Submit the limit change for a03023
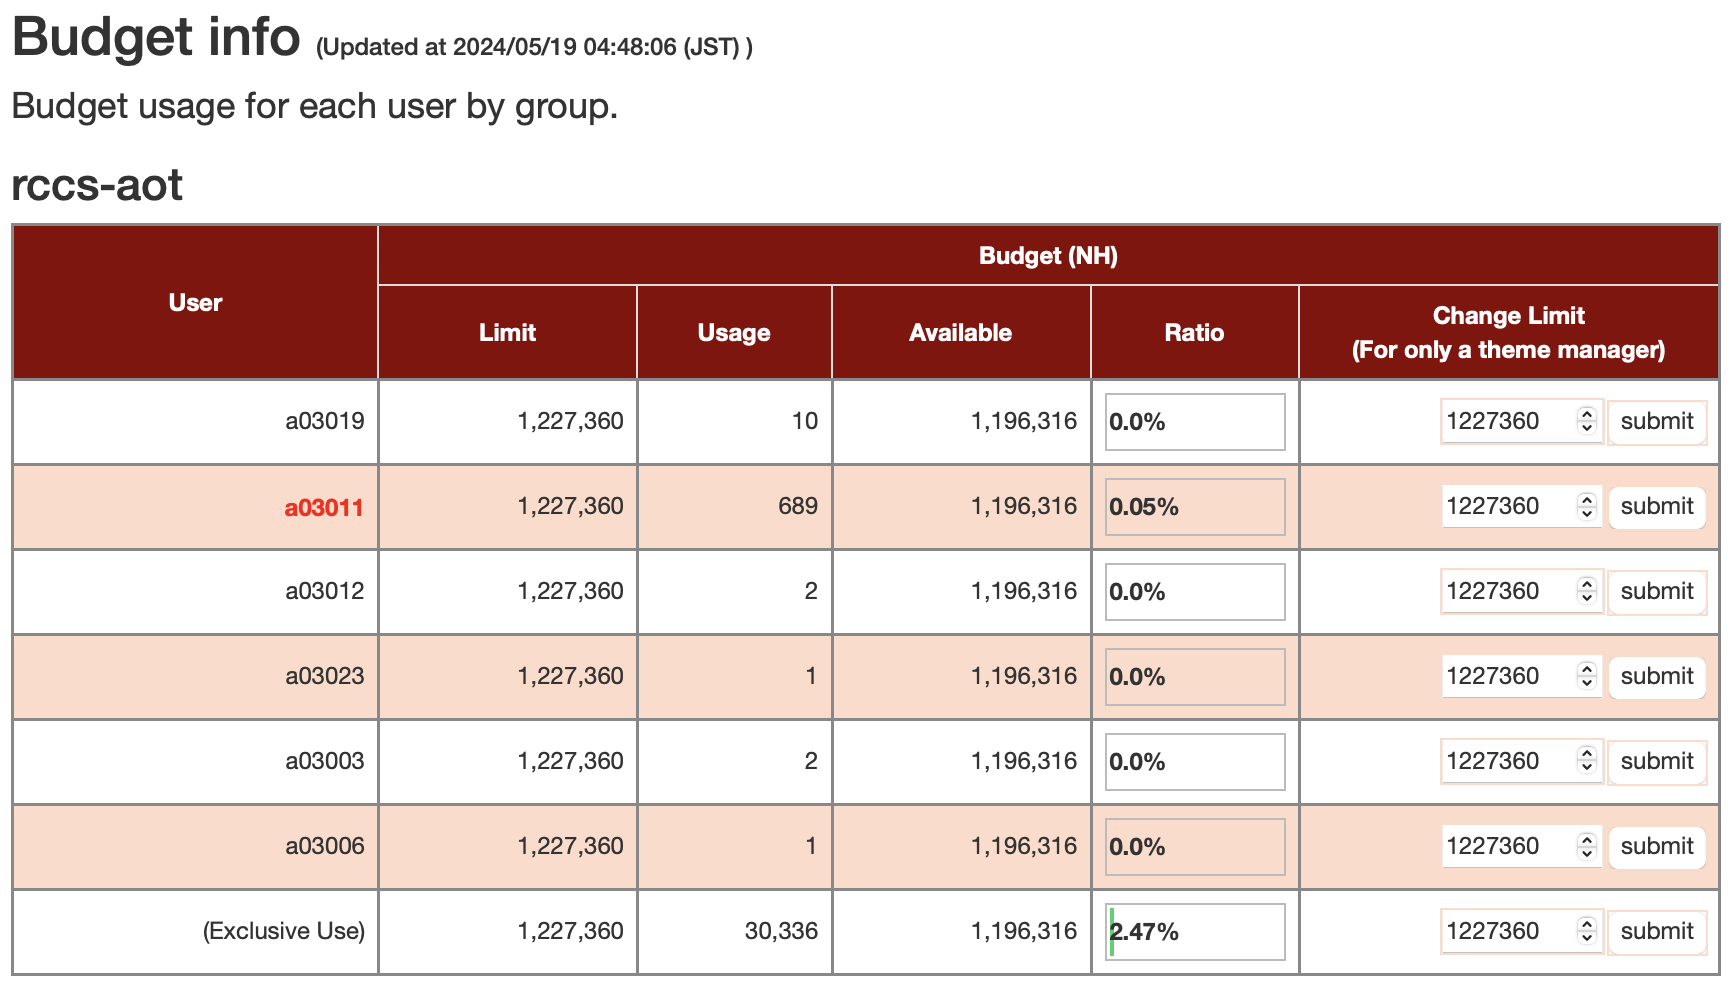The width and height of the screenshot is (1734, 990). pyautogui.click(x=1656, y=677)
